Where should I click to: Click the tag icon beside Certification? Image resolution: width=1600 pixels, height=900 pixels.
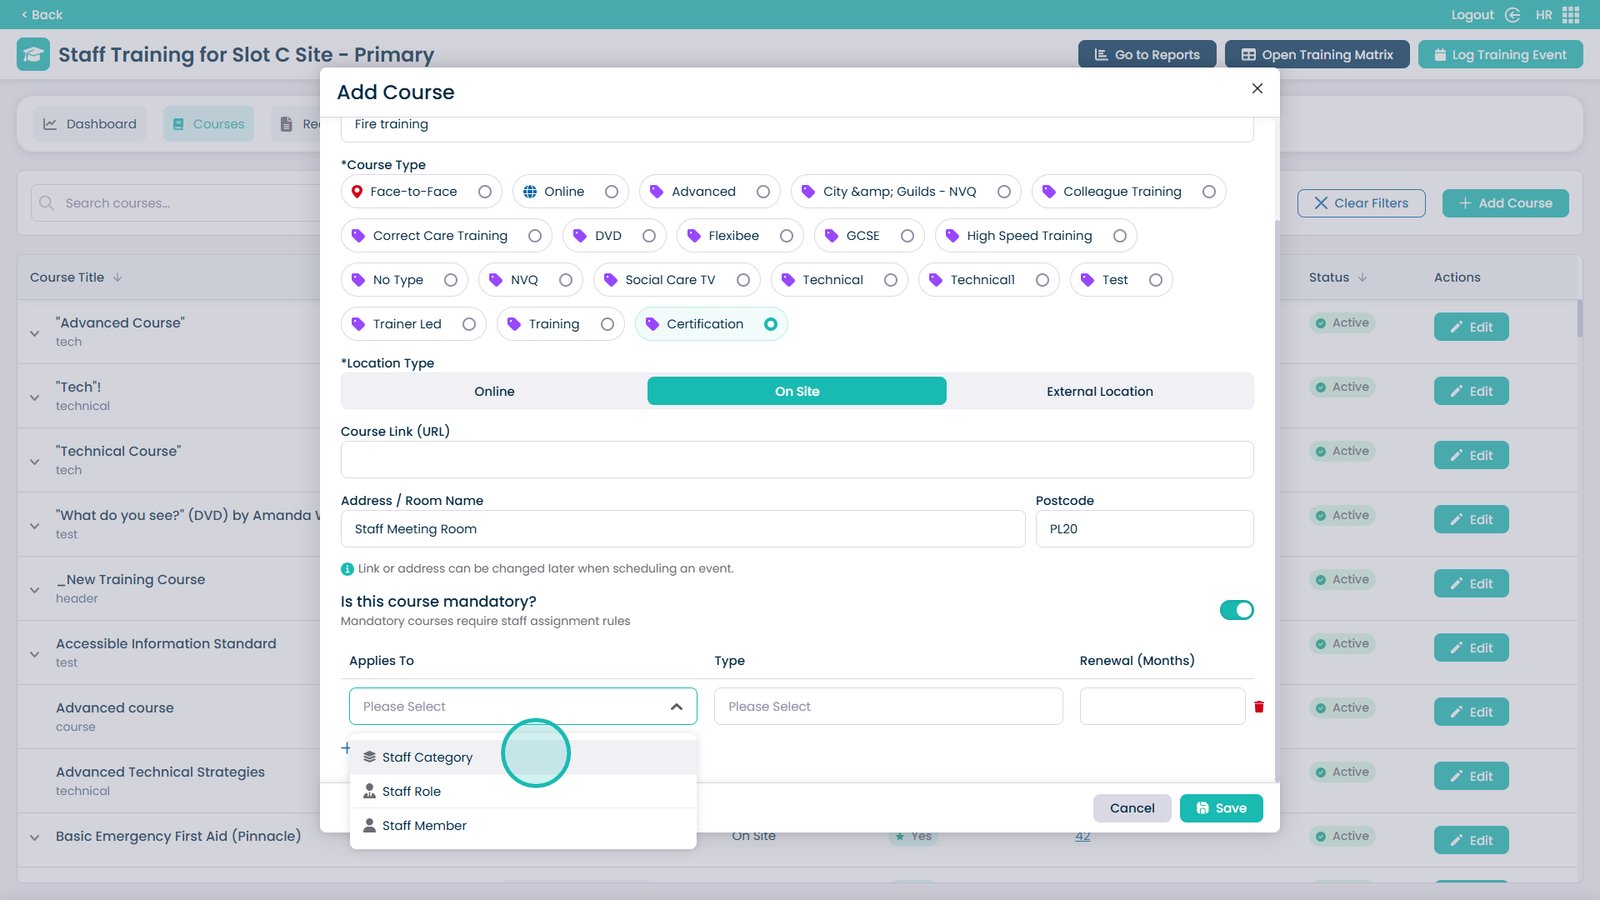pyautogui.click(x=652, y=324)
